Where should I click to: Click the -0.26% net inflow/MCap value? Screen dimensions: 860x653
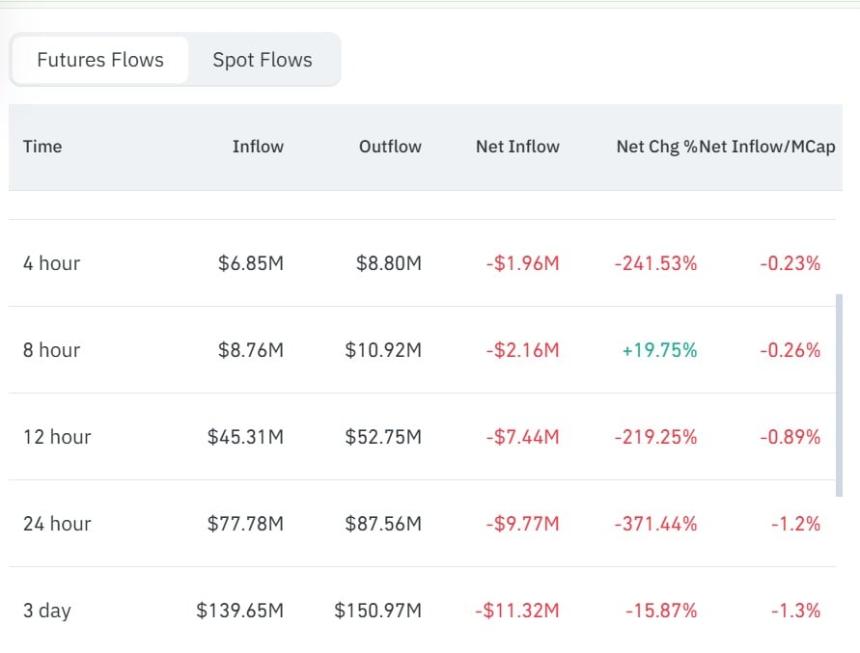pos(790,350)
